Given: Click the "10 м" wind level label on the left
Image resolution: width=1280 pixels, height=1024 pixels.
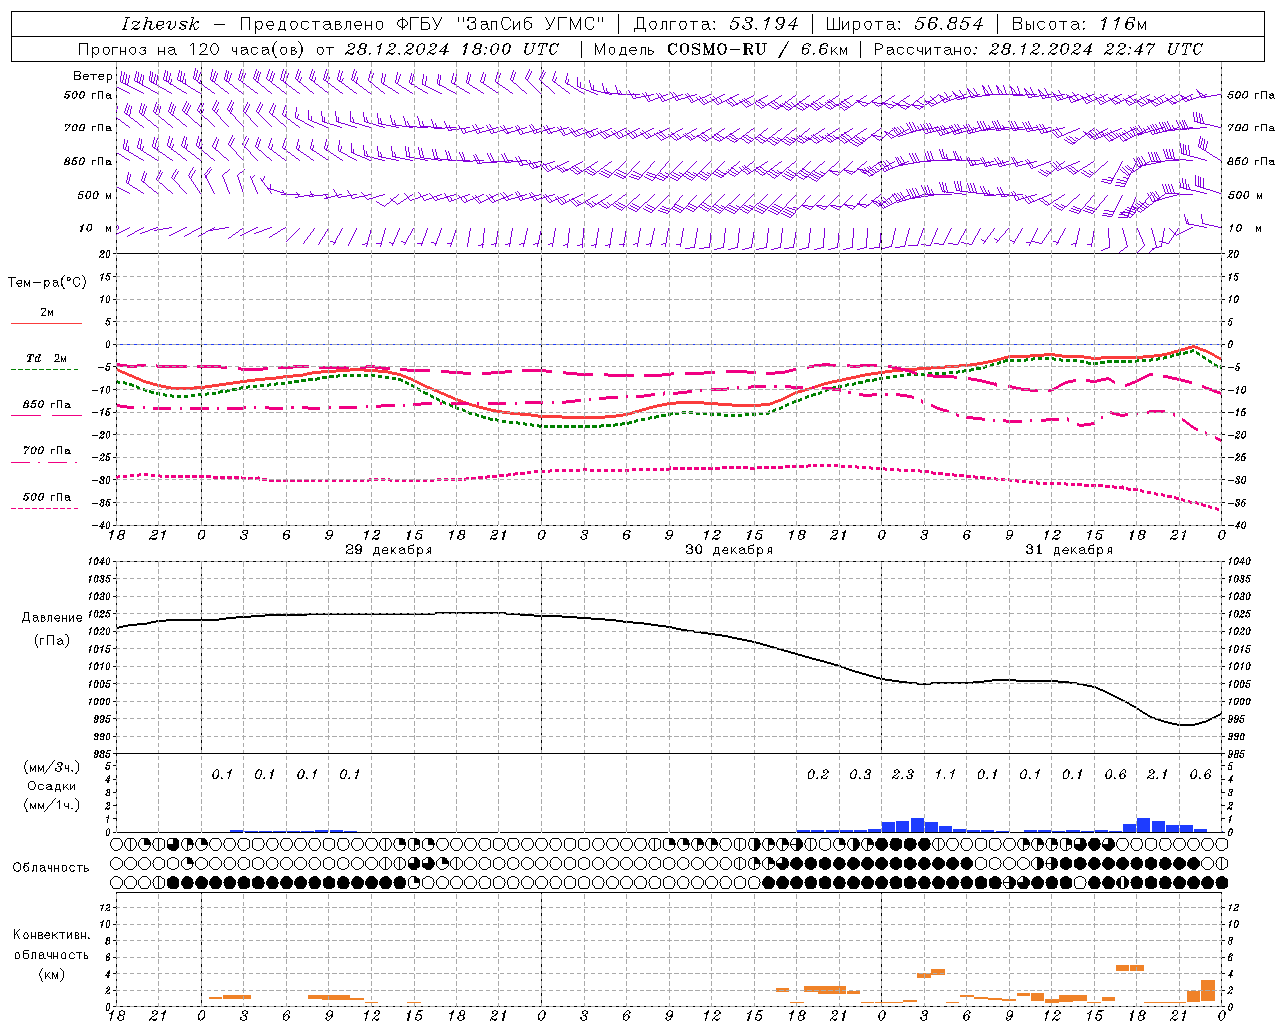Looking at the screenshot, I should click(x=96, y=228).
